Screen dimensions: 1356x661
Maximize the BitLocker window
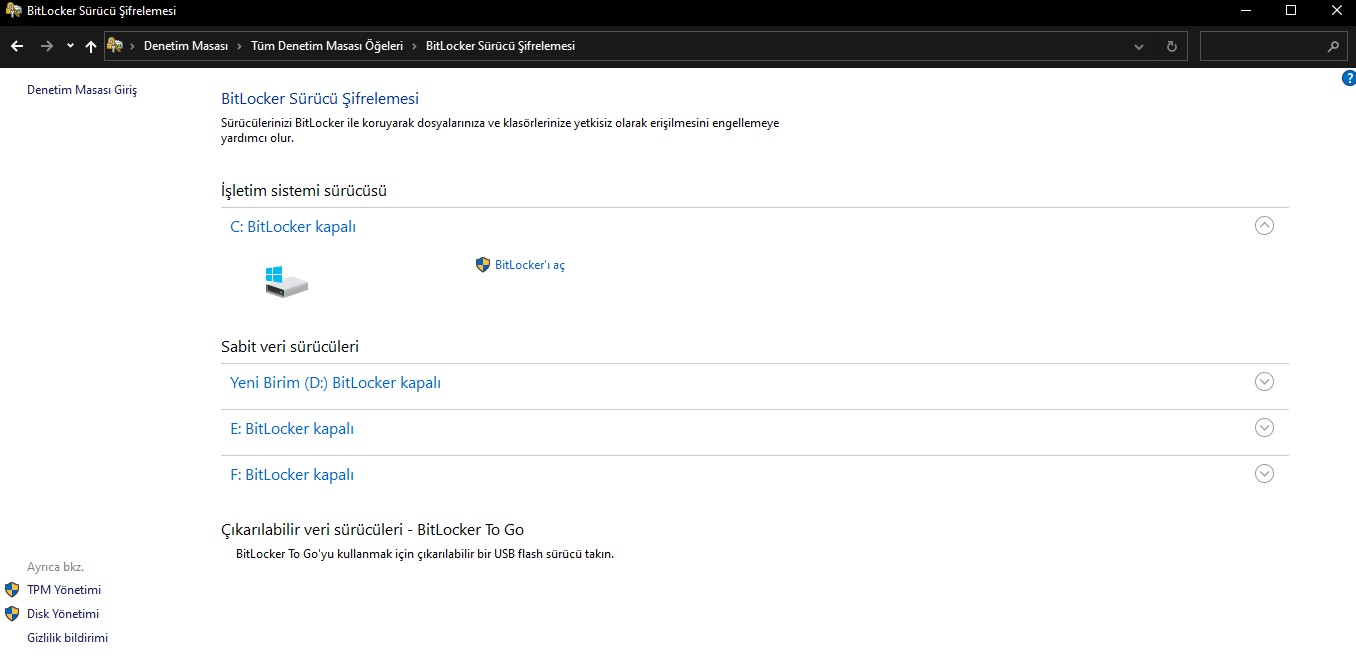coord(1290,11)
